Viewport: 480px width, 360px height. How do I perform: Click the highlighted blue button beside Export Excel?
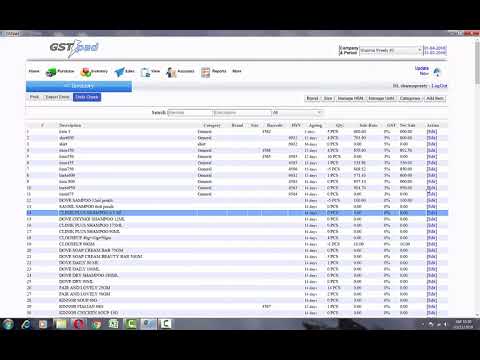click(x=87, y=97)
